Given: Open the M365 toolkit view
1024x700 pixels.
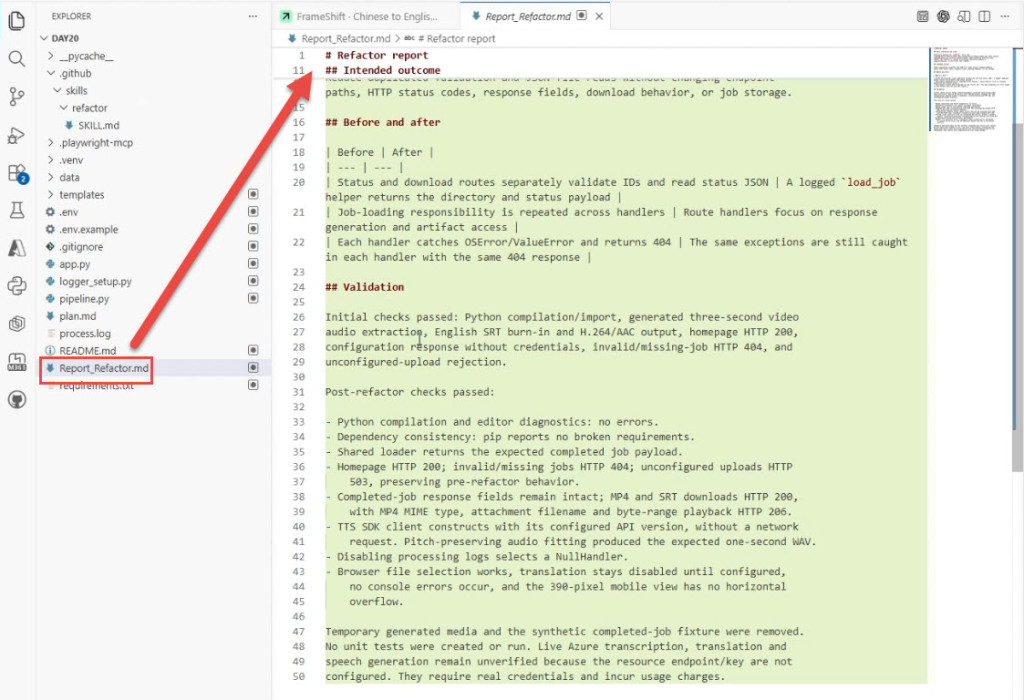Looking at the screenshot, I should pos(17,362).
